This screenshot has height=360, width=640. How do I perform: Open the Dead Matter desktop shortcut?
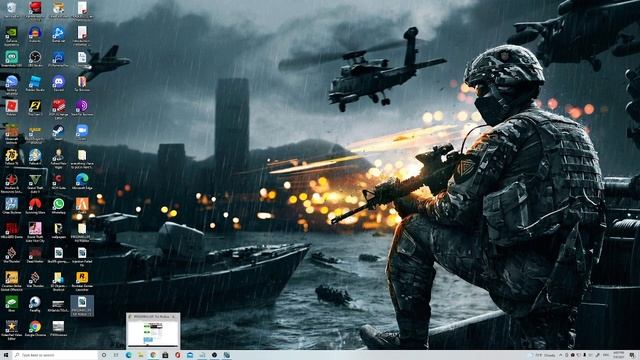pos(35,255)
